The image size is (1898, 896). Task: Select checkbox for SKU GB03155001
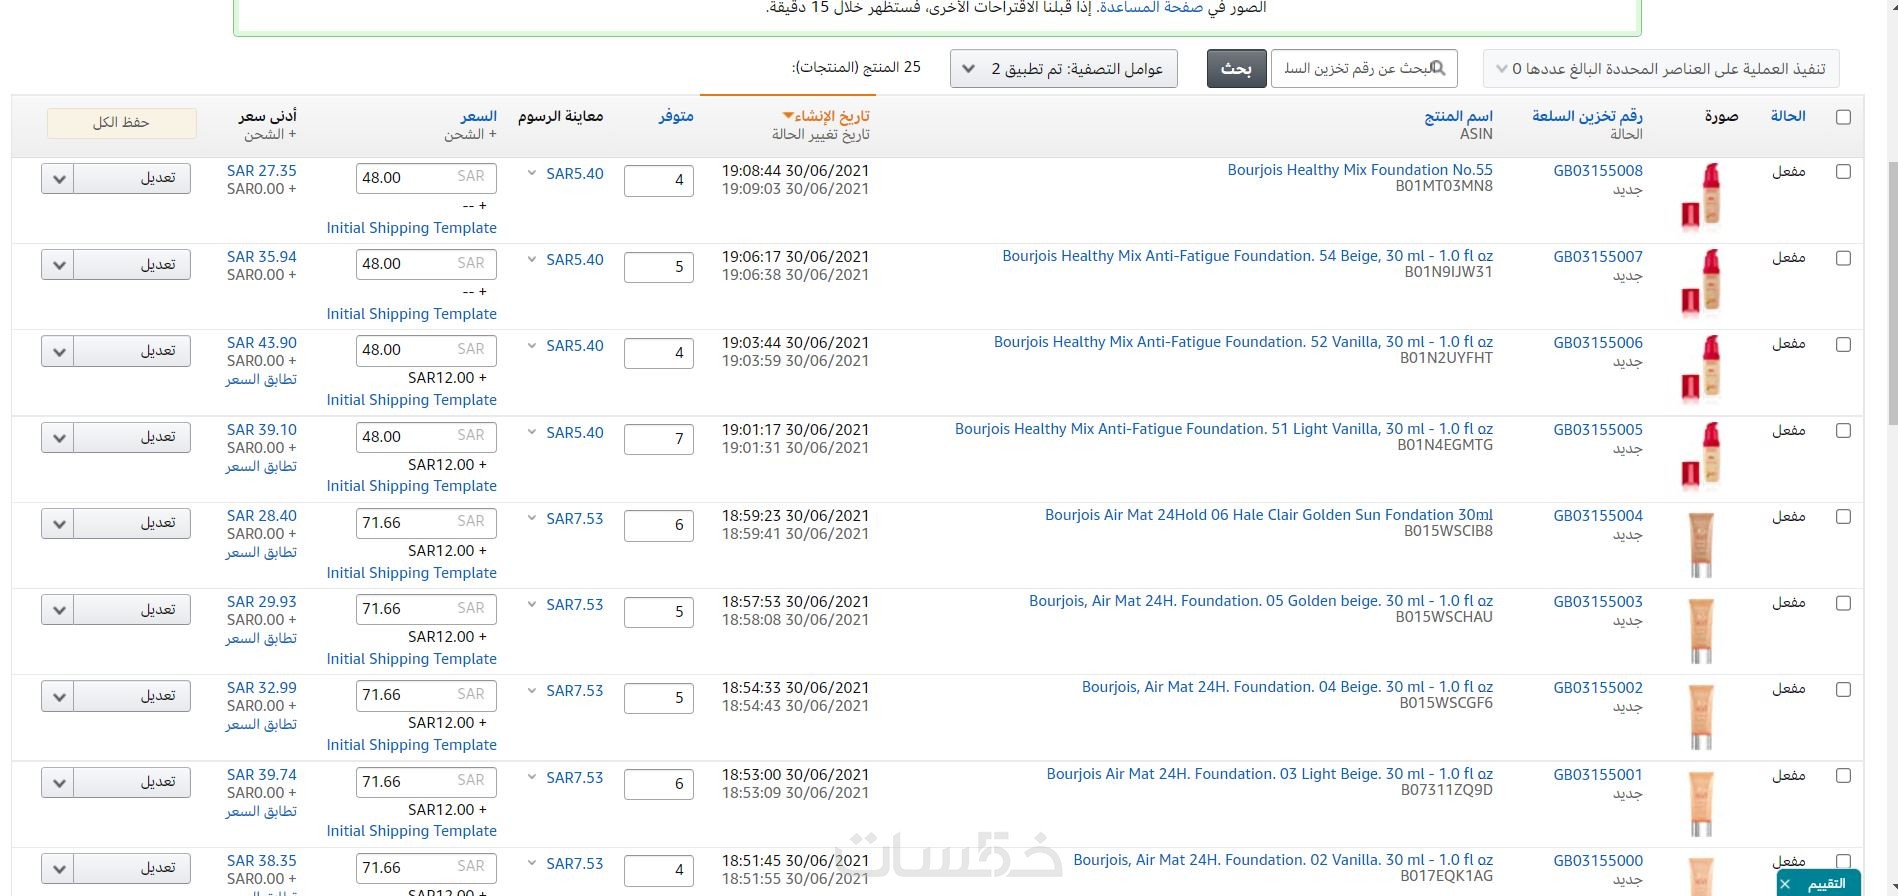click(1843, 776)
